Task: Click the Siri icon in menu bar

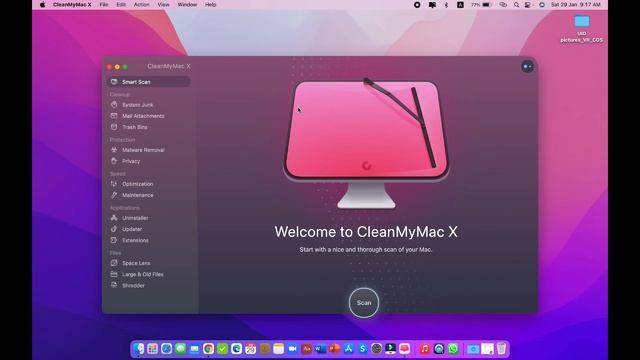Action: pos(542,5)
